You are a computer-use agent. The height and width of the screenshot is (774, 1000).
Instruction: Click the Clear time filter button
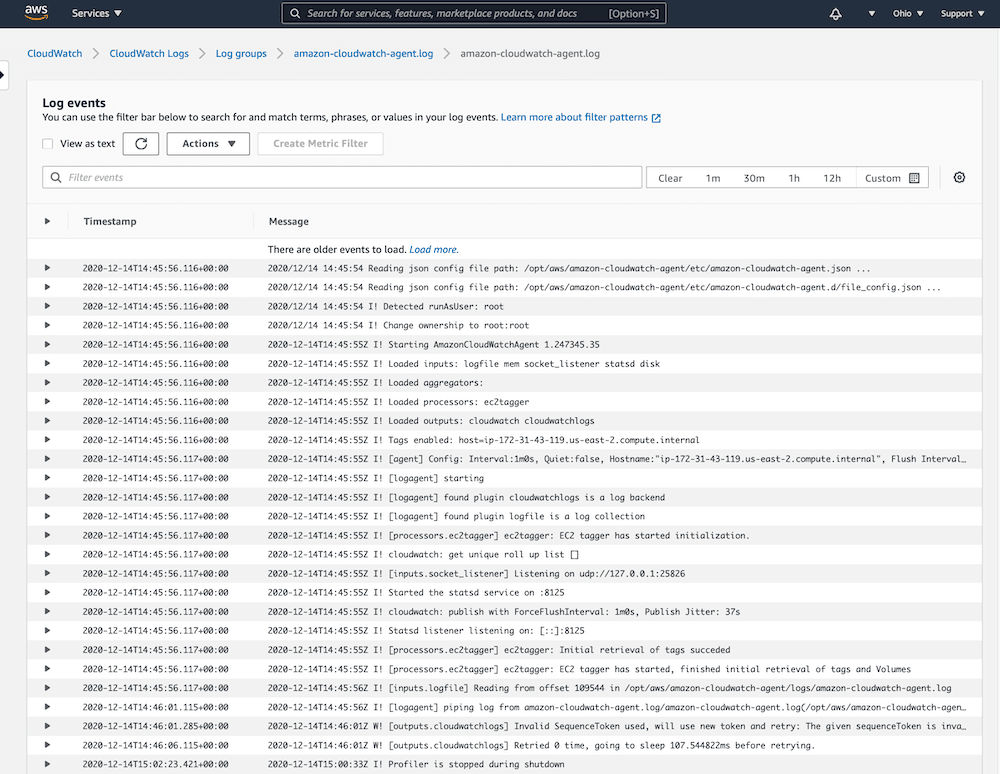pyautogui.click(x=670, y=178)
